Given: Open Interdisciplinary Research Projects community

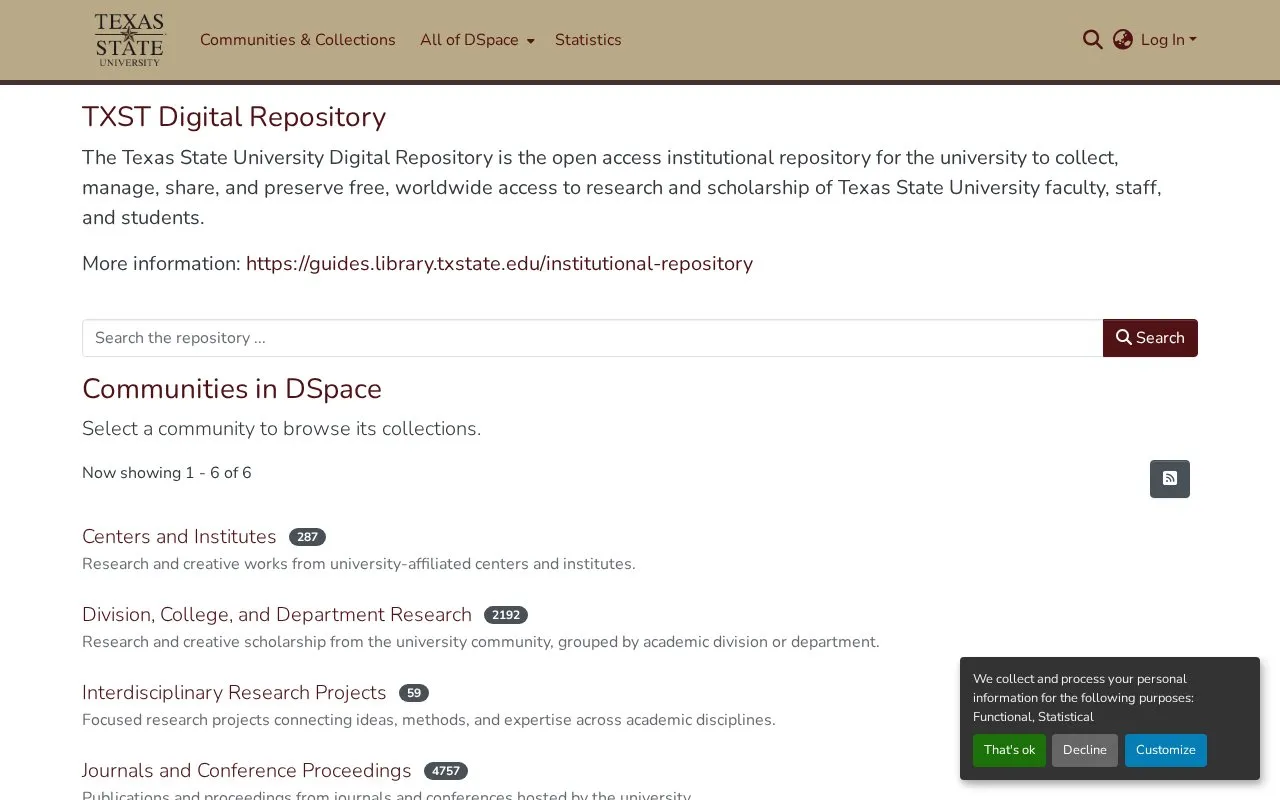Looking at the screenshot, I should tap(234, 693).
